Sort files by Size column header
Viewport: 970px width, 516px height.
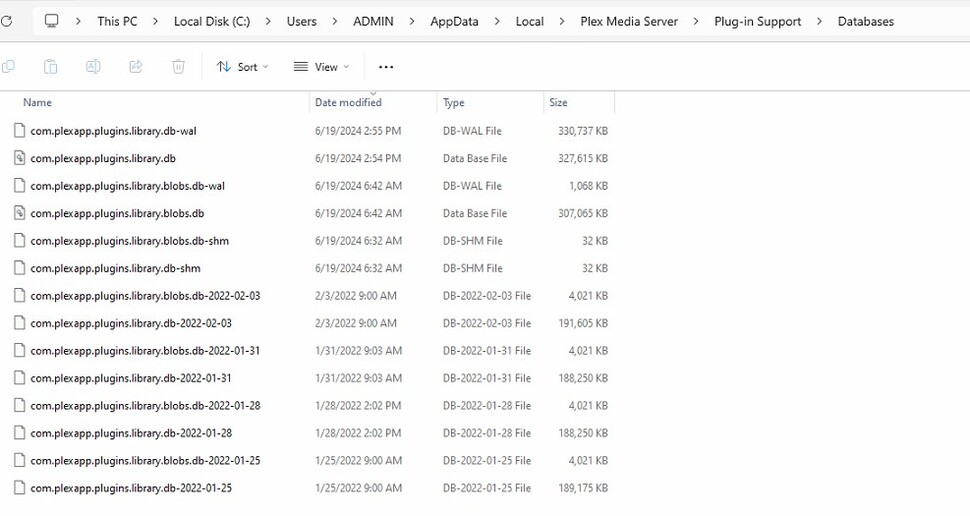click(558, 102)
